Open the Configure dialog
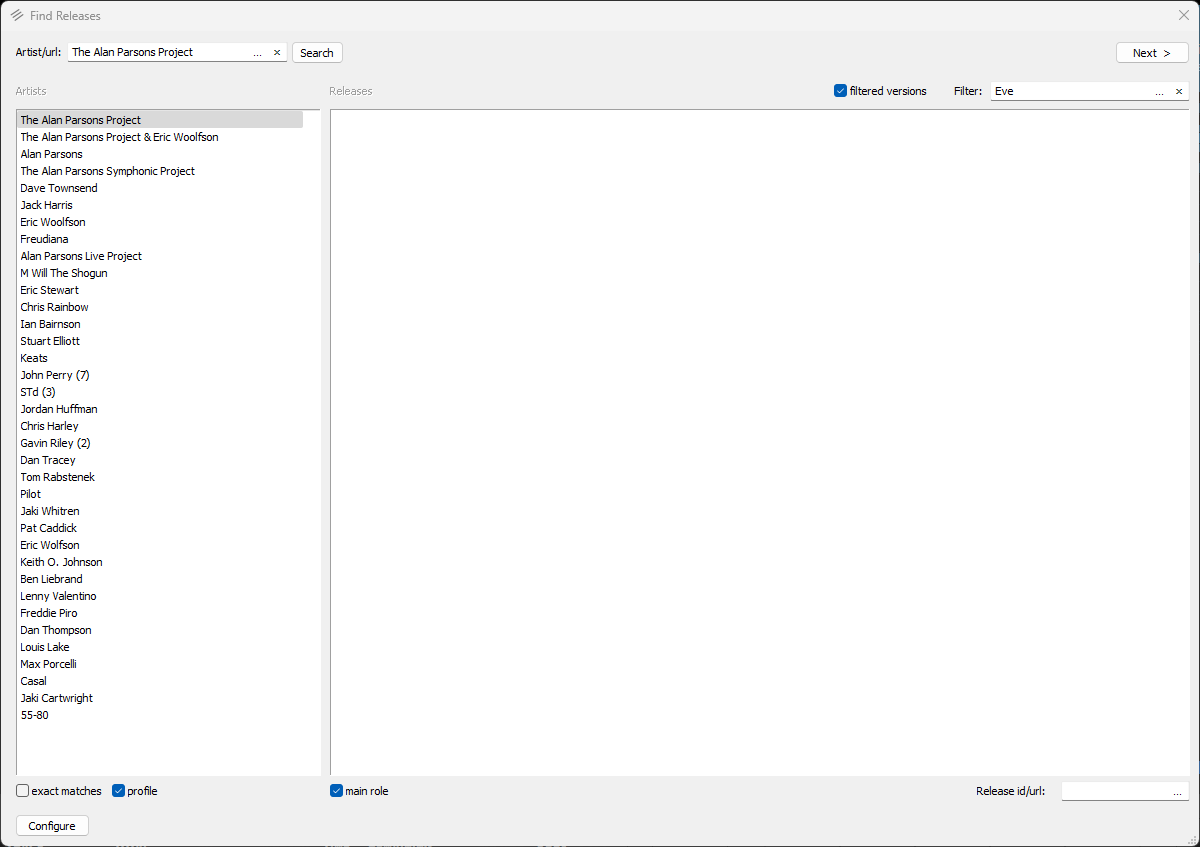 click(52, 826)
